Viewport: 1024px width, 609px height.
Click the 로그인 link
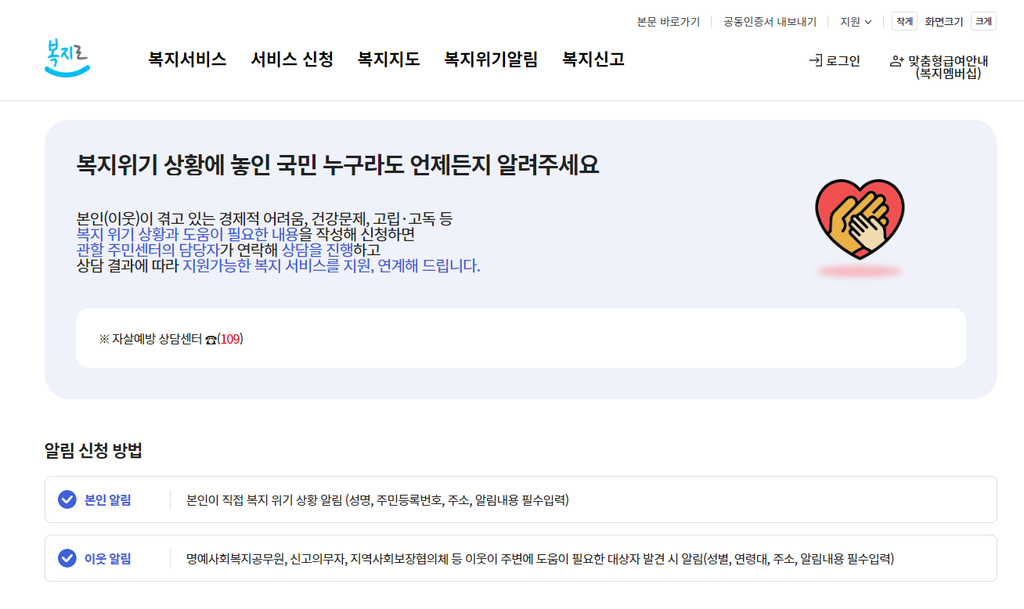[835, 61]
